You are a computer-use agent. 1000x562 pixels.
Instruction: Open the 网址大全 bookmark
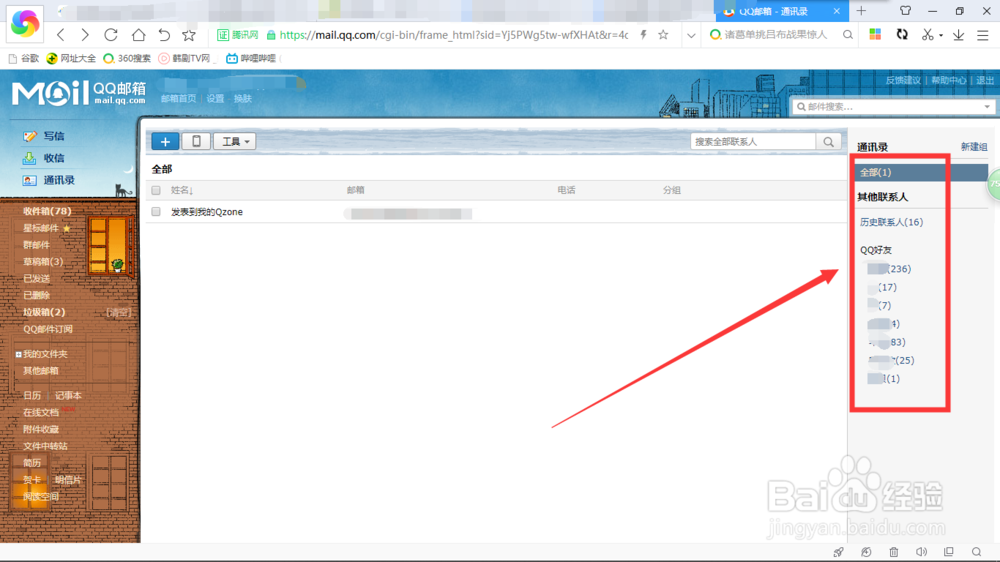click(x=71, y=58)
